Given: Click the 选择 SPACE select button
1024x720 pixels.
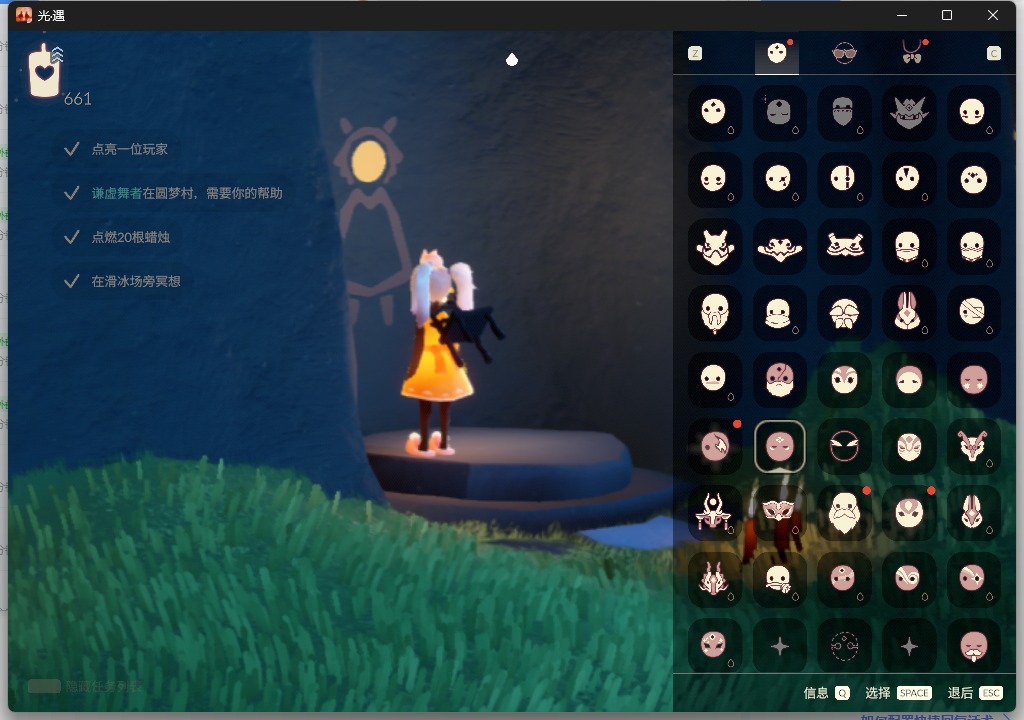Looking at the screenshot, I should tap(897, 693).
